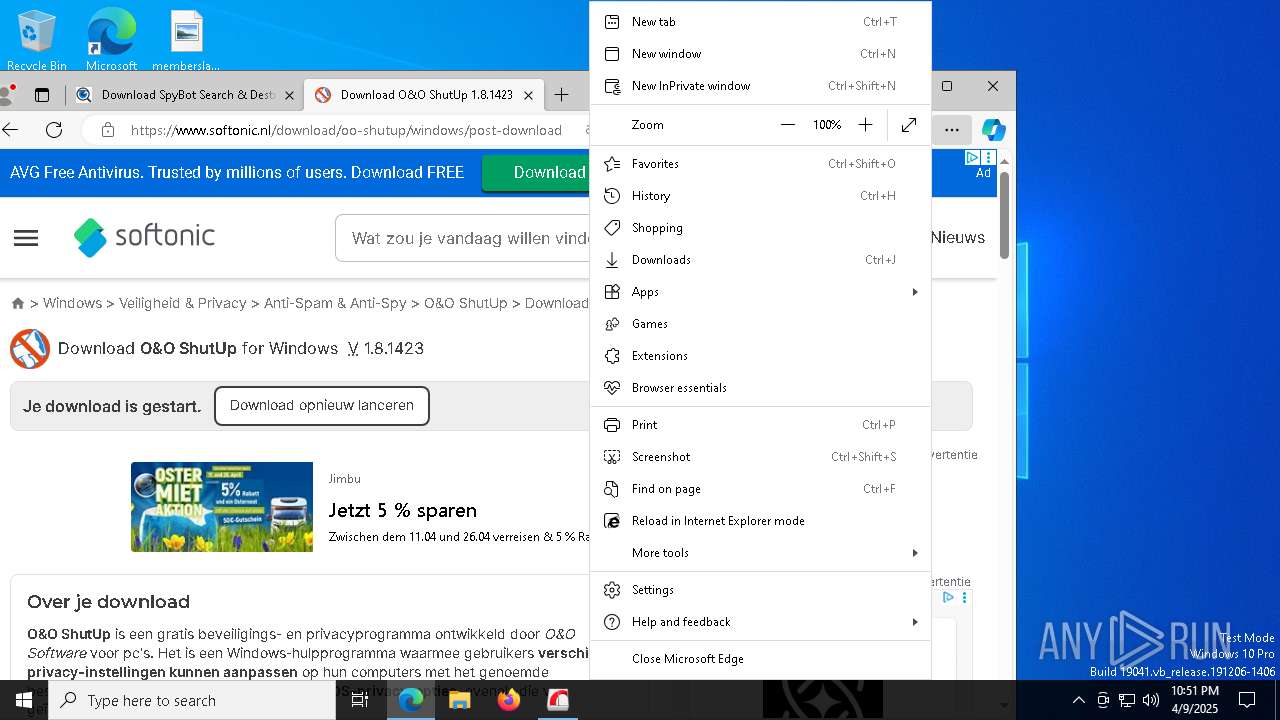This screenshot has width=1280, height=720.
Task: Launch Firefox from taskbar
Action: click(509, 700)
